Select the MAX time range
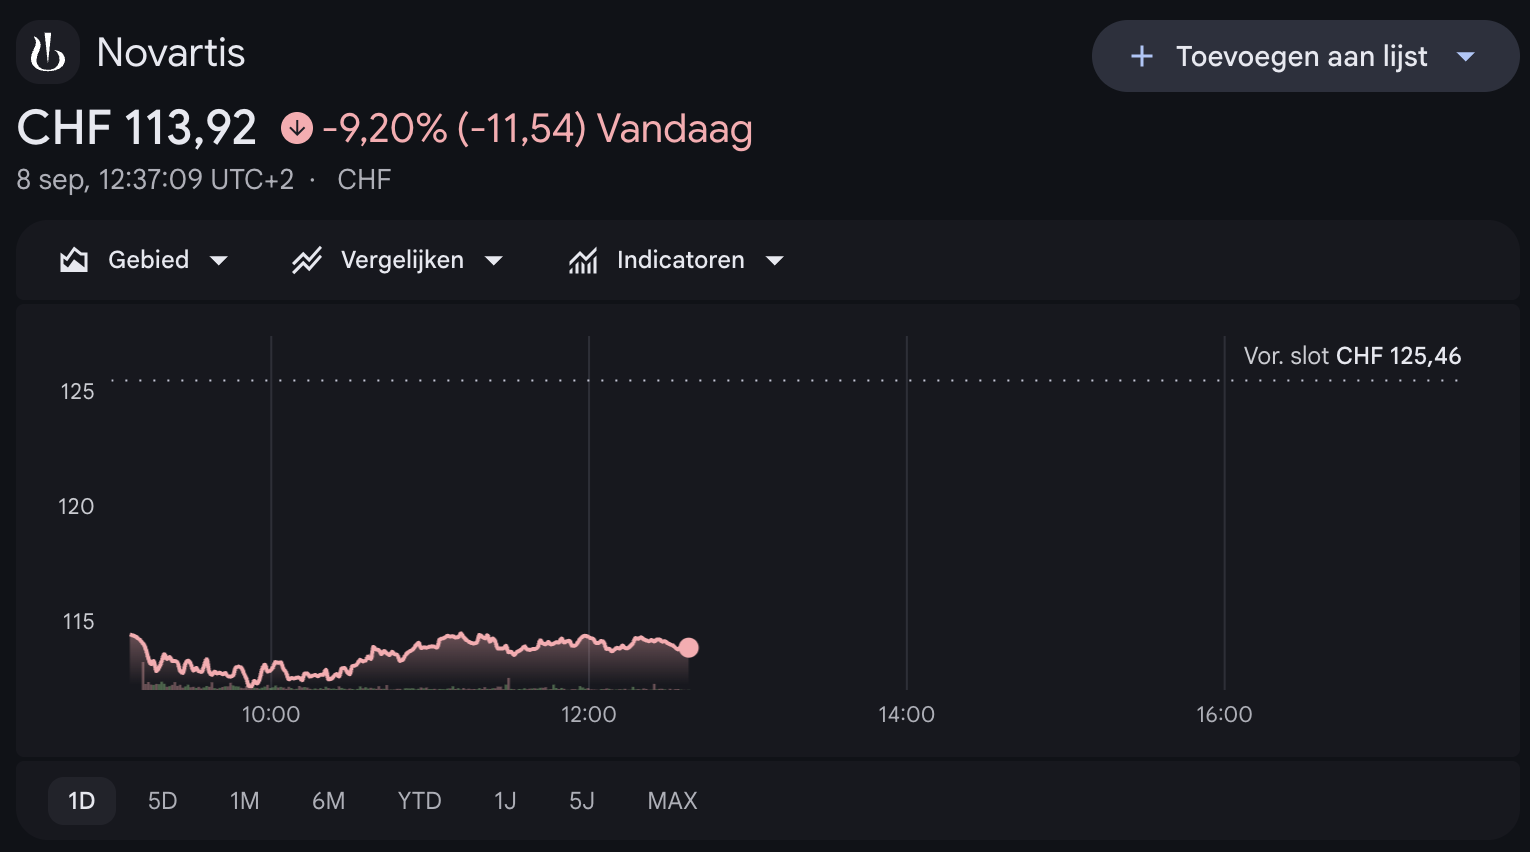The width and height of the screenshot is (1530, 852). 673,801
